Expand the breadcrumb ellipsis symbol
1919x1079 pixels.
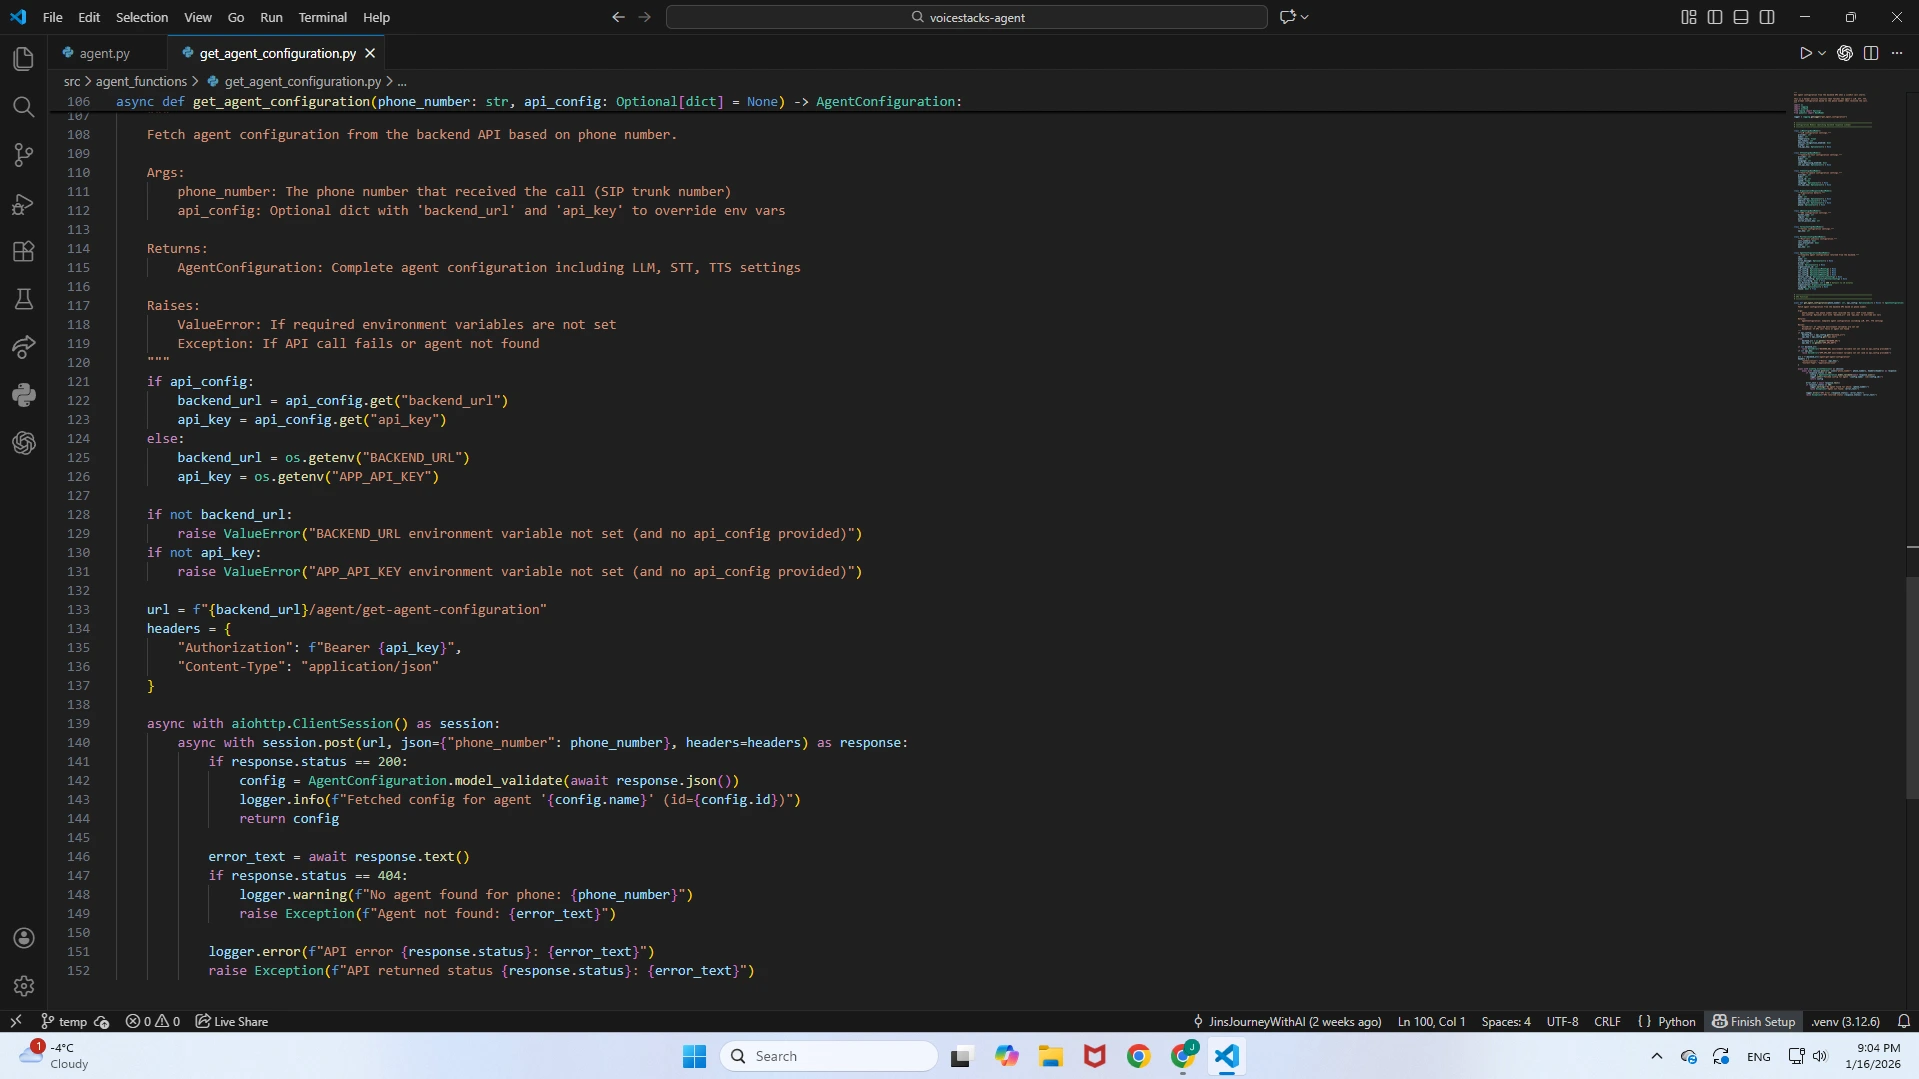pos(402,81)
